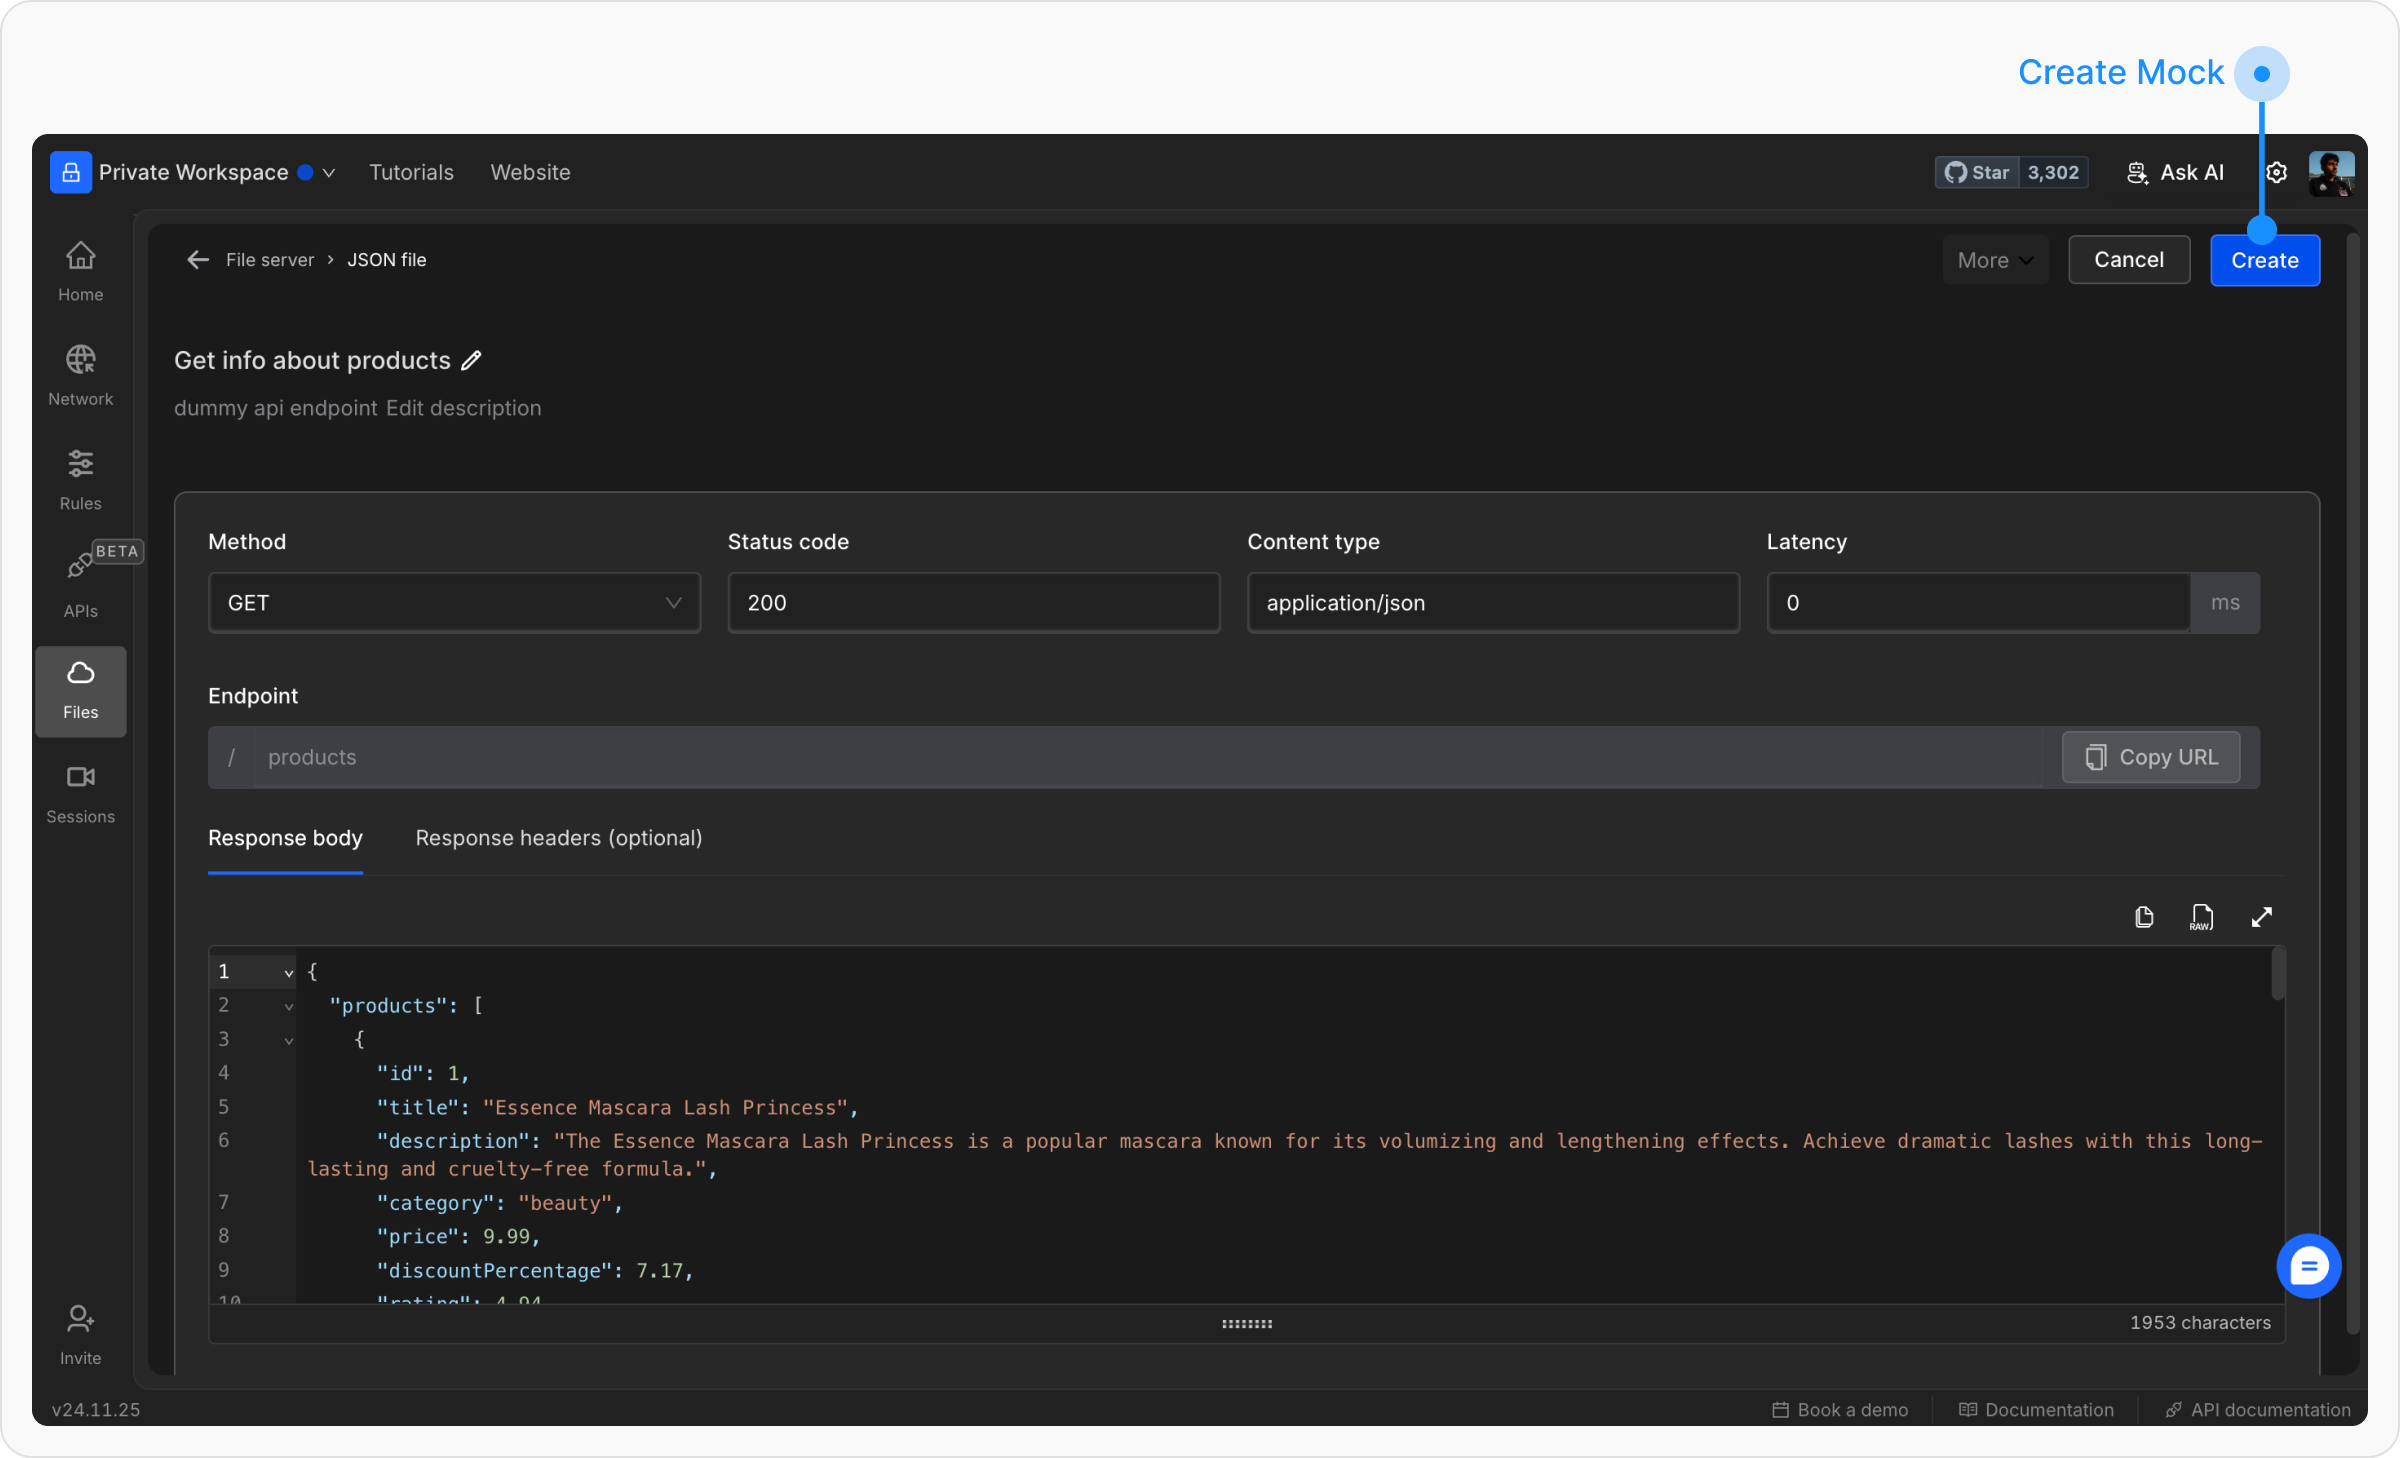Copy the response body with copy icon
This screenshot has width=2400, height=1458.
point(2143,916)
